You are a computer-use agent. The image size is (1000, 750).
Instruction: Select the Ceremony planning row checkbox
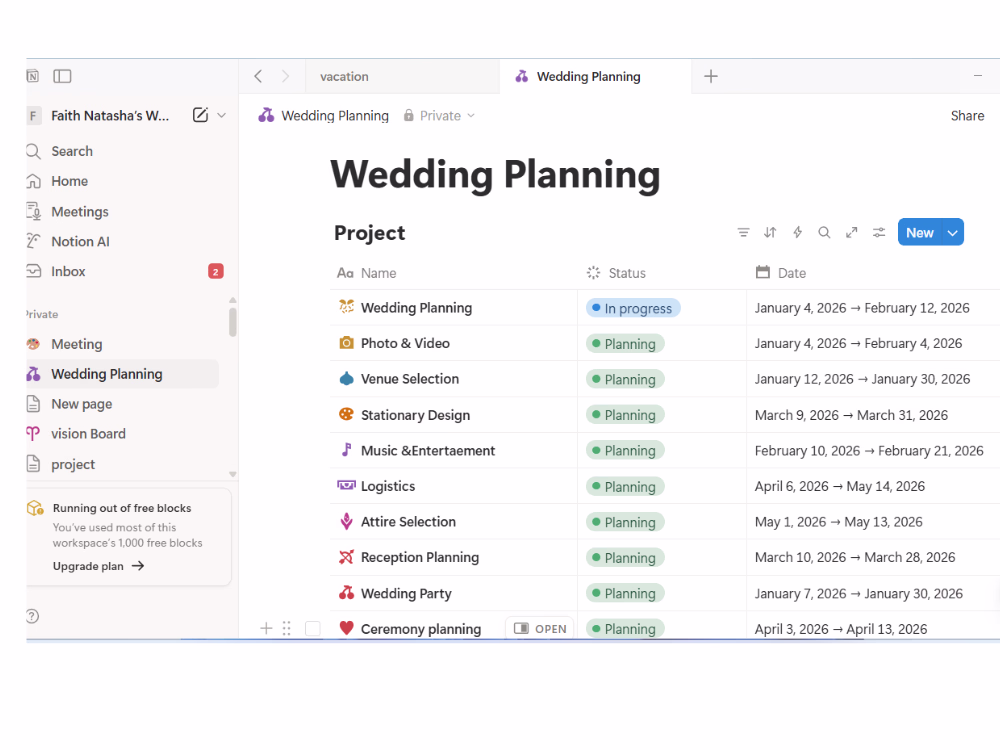tap(312, 629)
